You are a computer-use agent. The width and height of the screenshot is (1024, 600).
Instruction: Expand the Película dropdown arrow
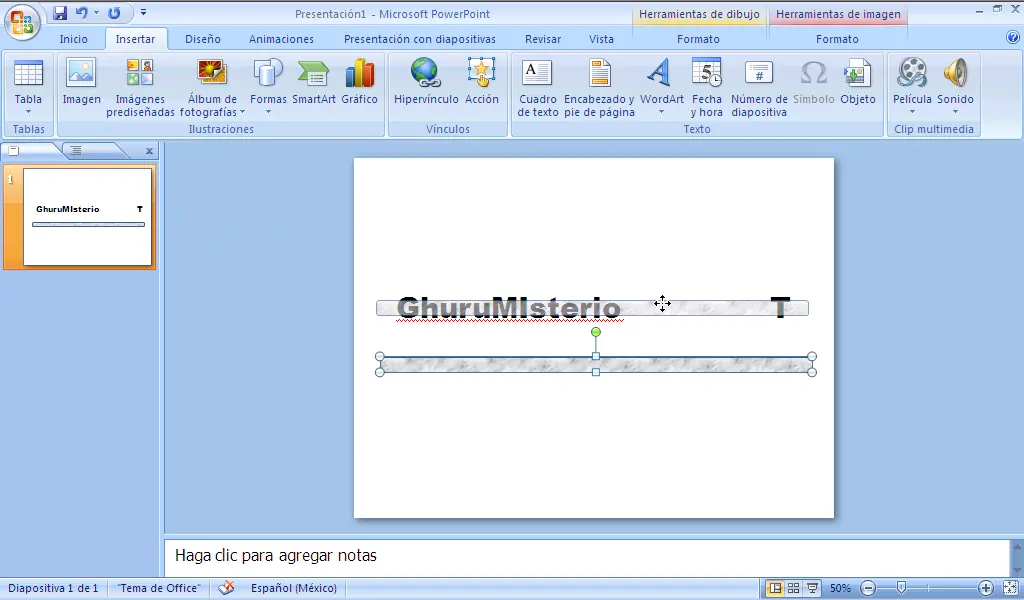tap(912, 112)
